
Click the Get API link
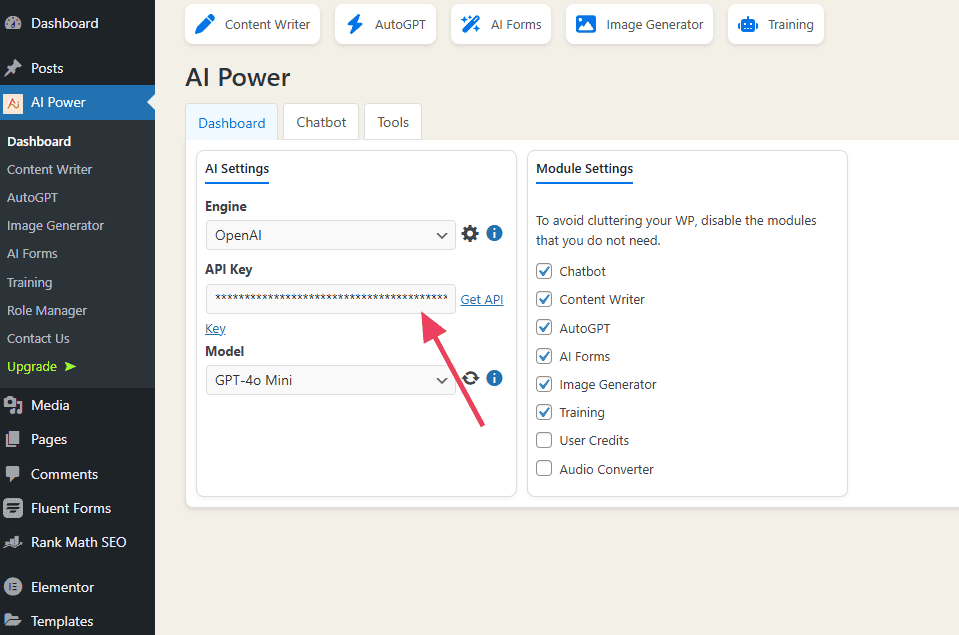pyautogui.click(x=482, y=300)
